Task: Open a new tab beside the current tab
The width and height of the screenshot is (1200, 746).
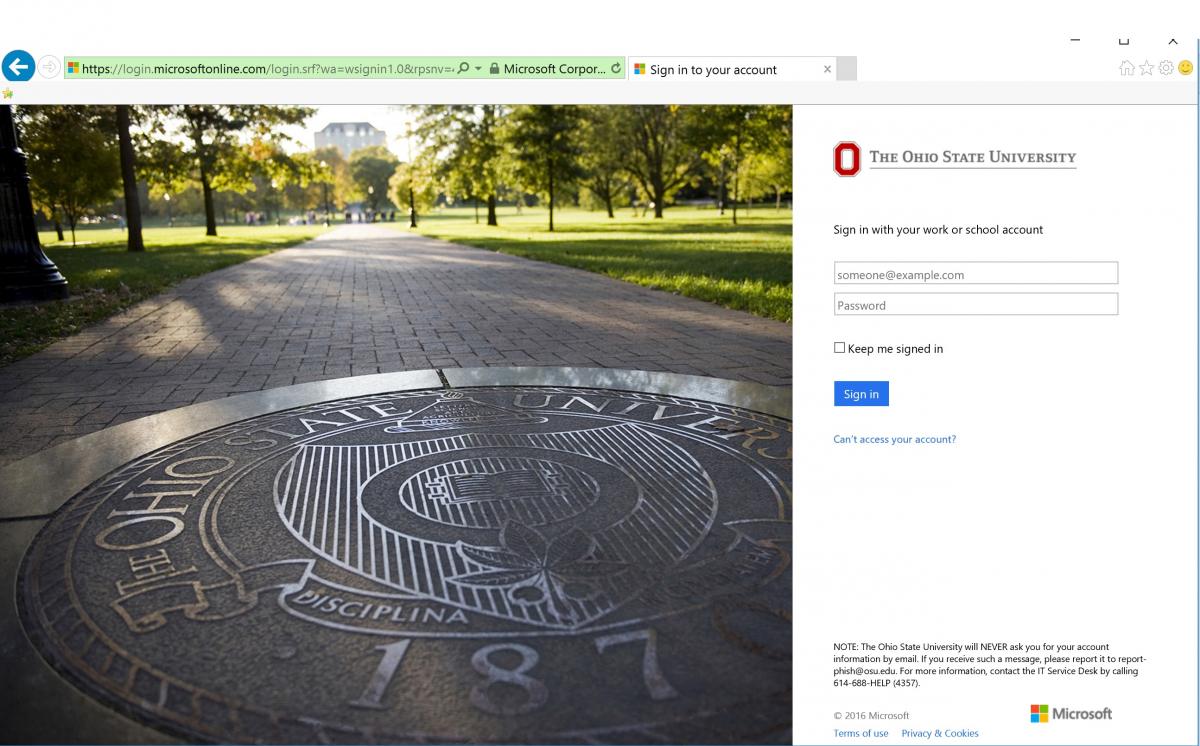Action: tap(846, 69)
